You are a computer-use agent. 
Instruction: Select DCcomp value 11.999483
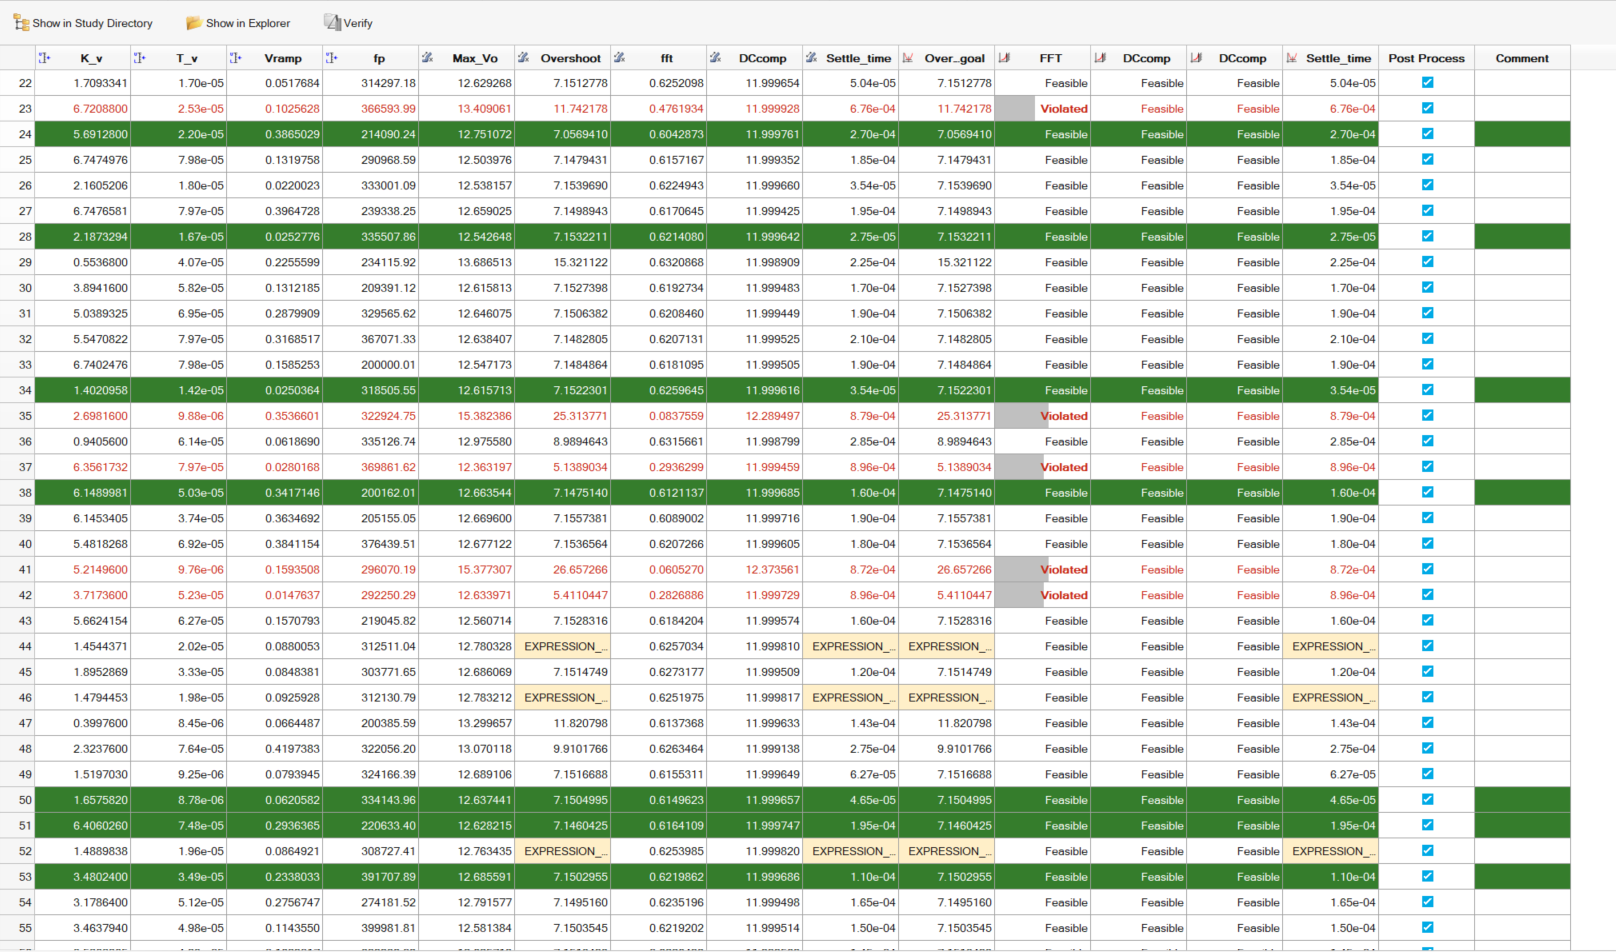point(772,288)
